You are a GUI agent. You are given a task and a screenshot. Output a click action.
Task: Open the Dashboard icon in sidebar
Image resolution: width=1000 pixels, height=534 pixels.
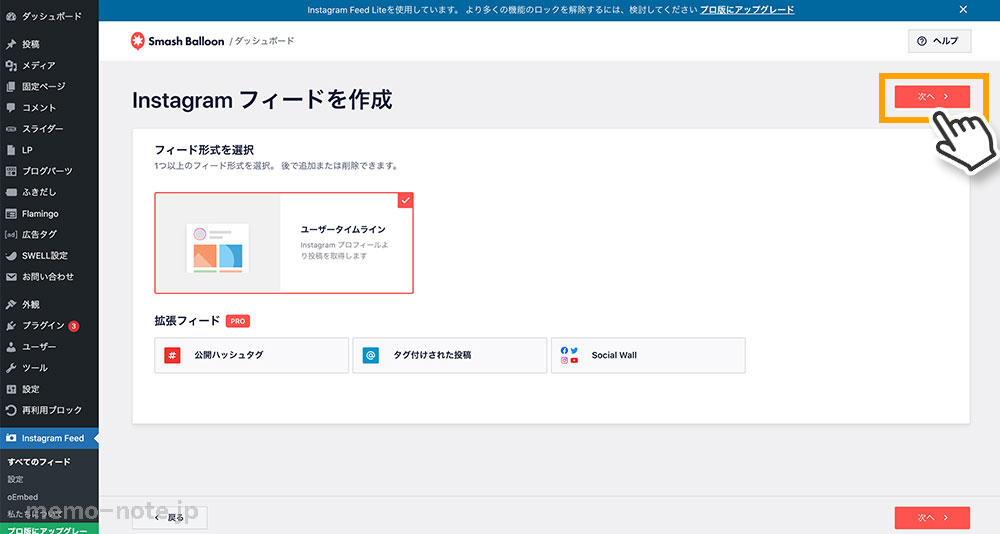(x=11, y=16)
